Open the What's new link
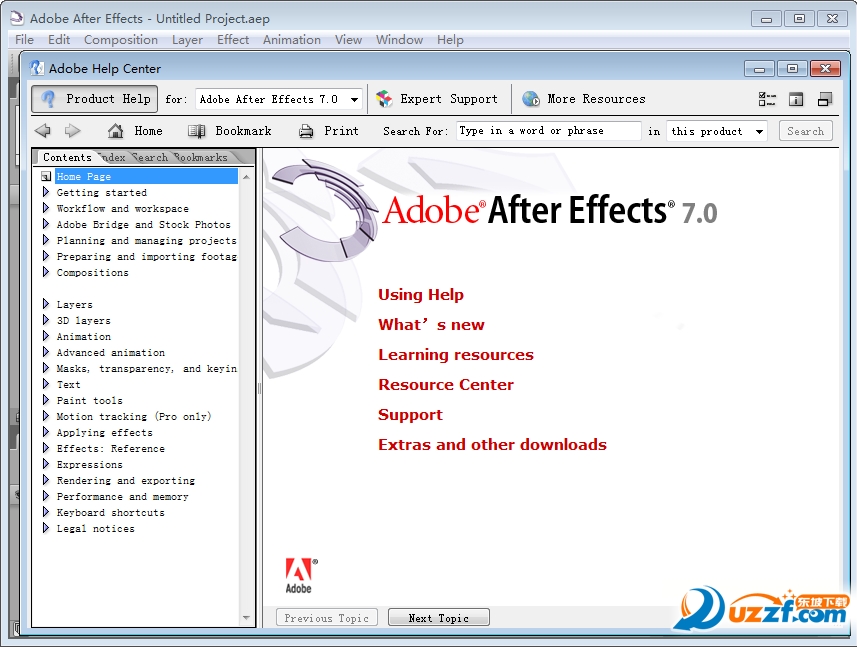The image size is (857, 647). coord(431,325)
